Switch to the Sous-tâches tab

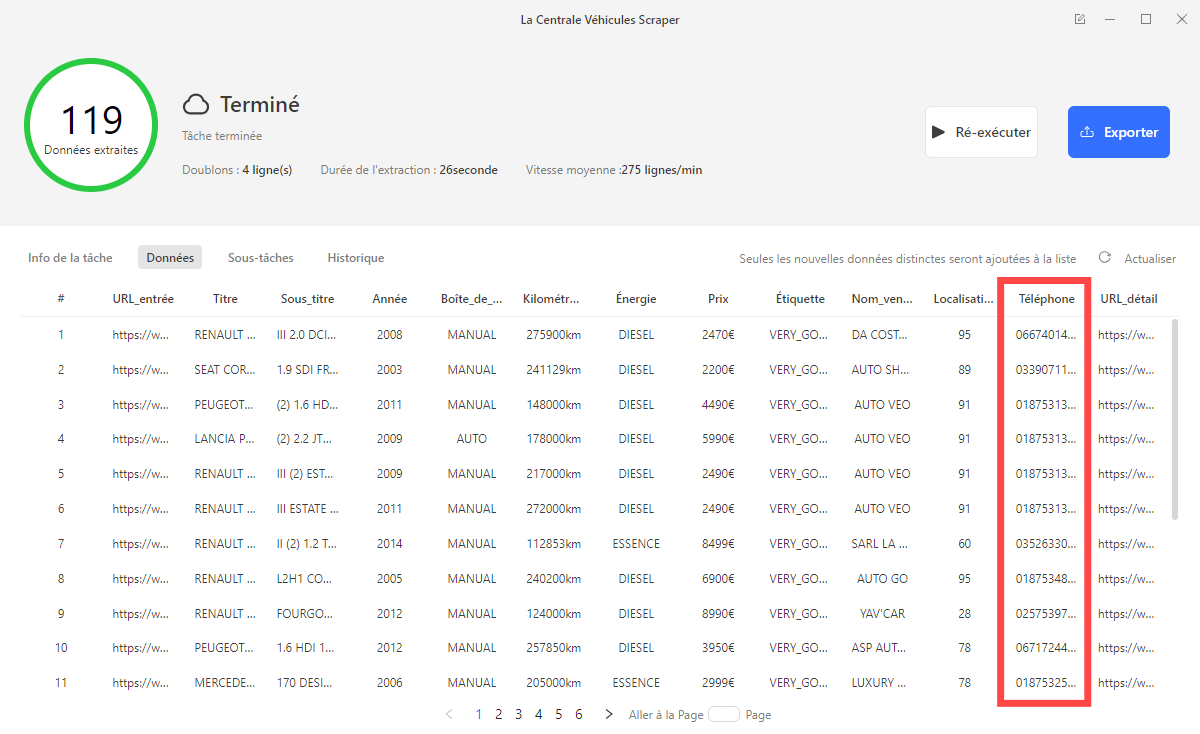261,258
